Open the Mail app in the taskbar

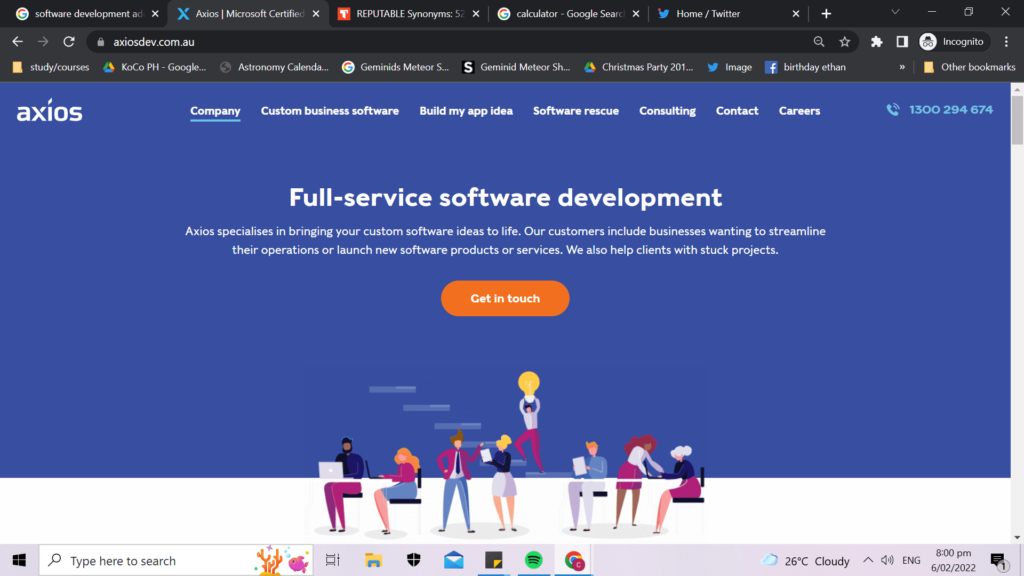pyautogui.click(x=454, y=560)
